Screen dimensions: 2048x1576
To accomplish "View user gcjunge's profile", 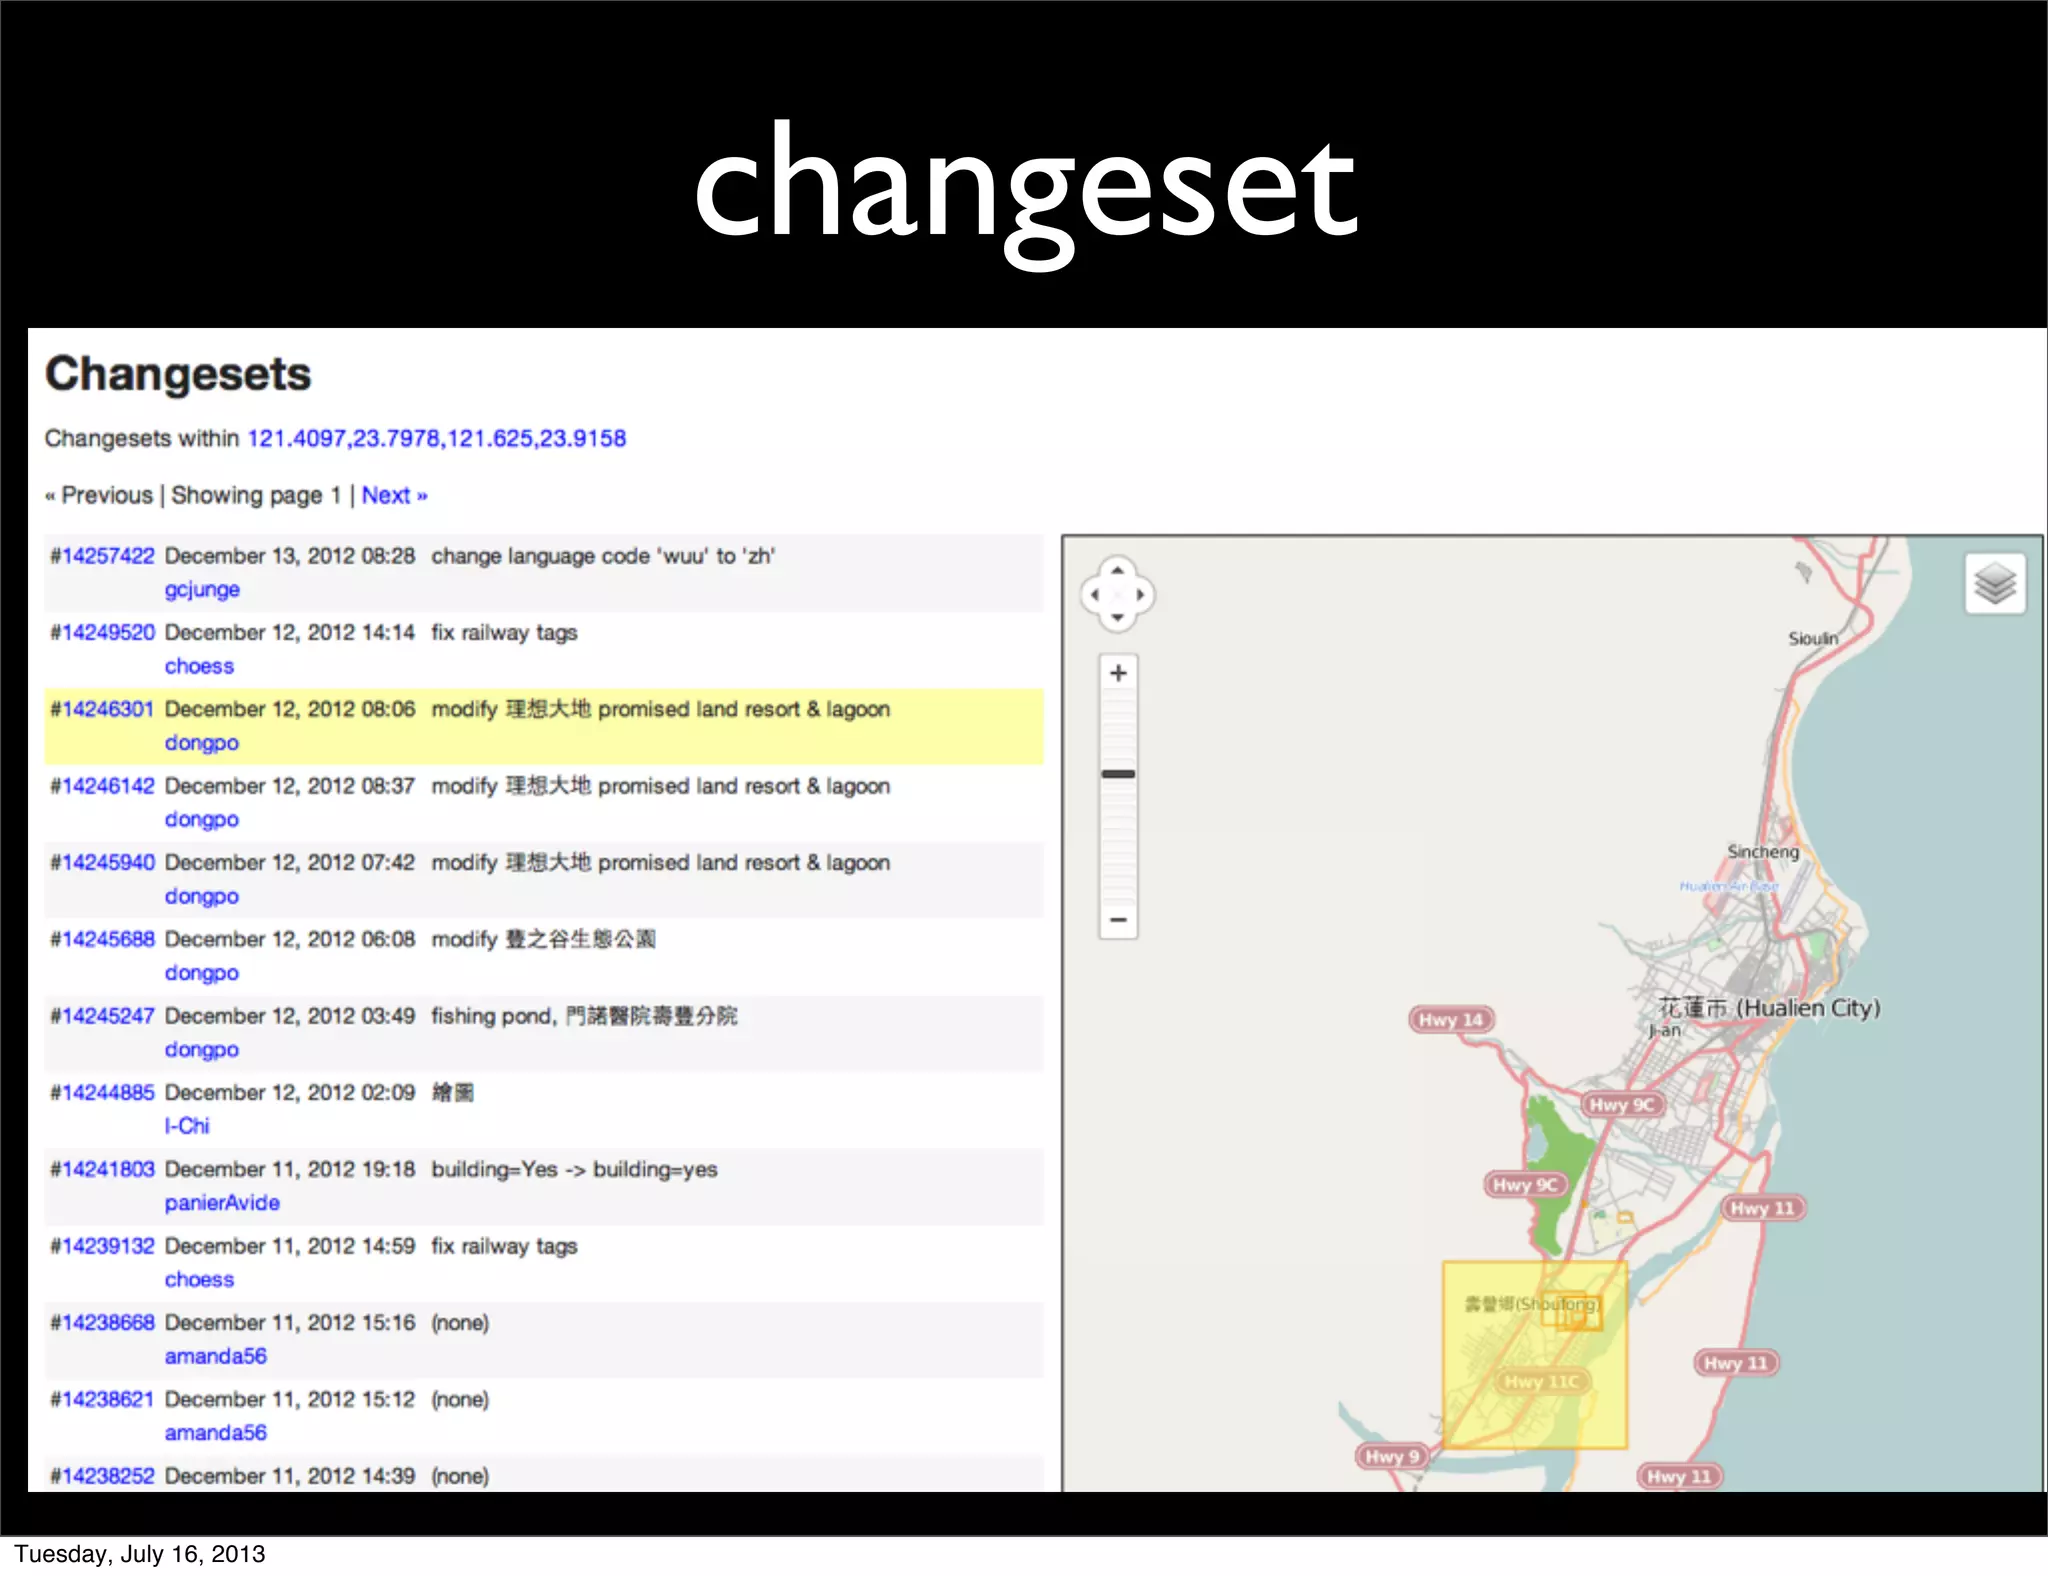I will pos(202,590).
